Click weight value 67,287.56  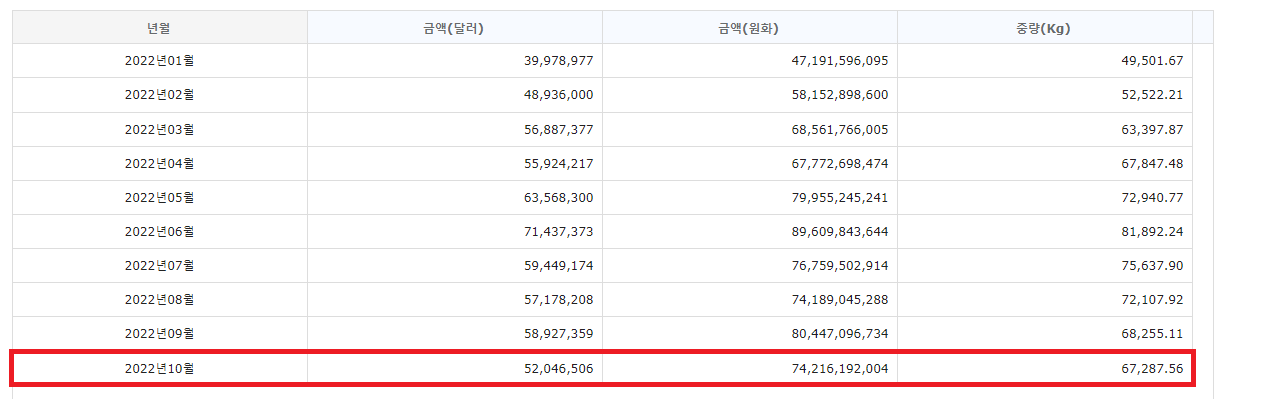click(x=1153, y=368)
